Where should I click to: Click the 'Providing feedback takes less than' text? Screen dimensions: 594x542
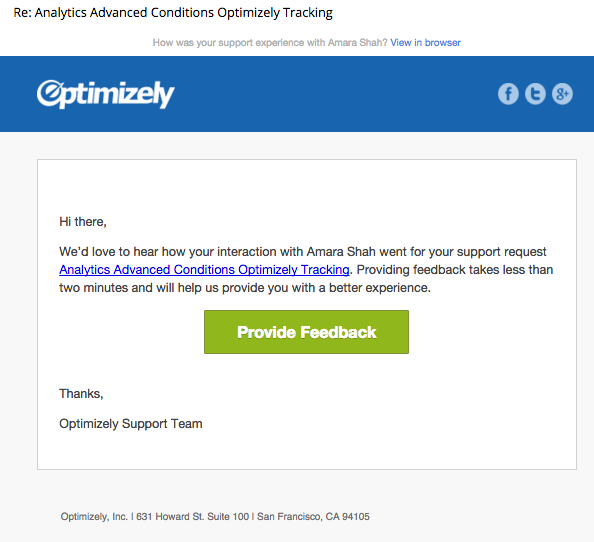[x=455, y=270]
